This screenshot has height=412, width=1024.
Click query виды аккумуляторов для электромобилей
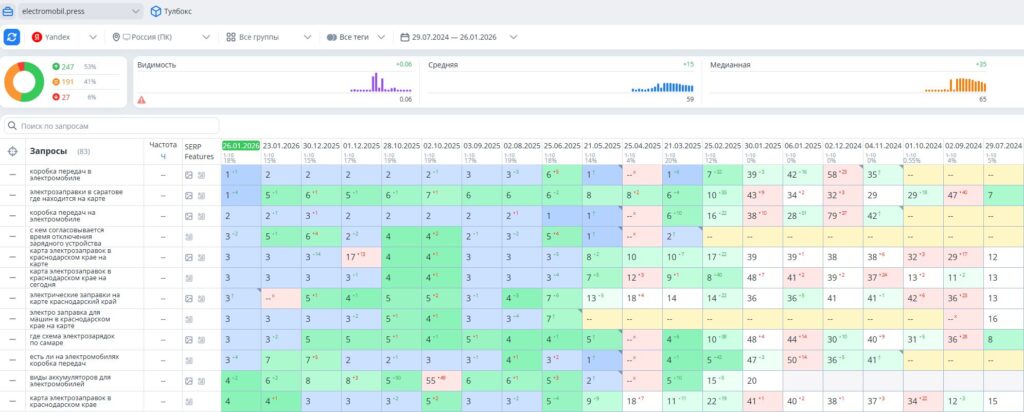(70, 381)
